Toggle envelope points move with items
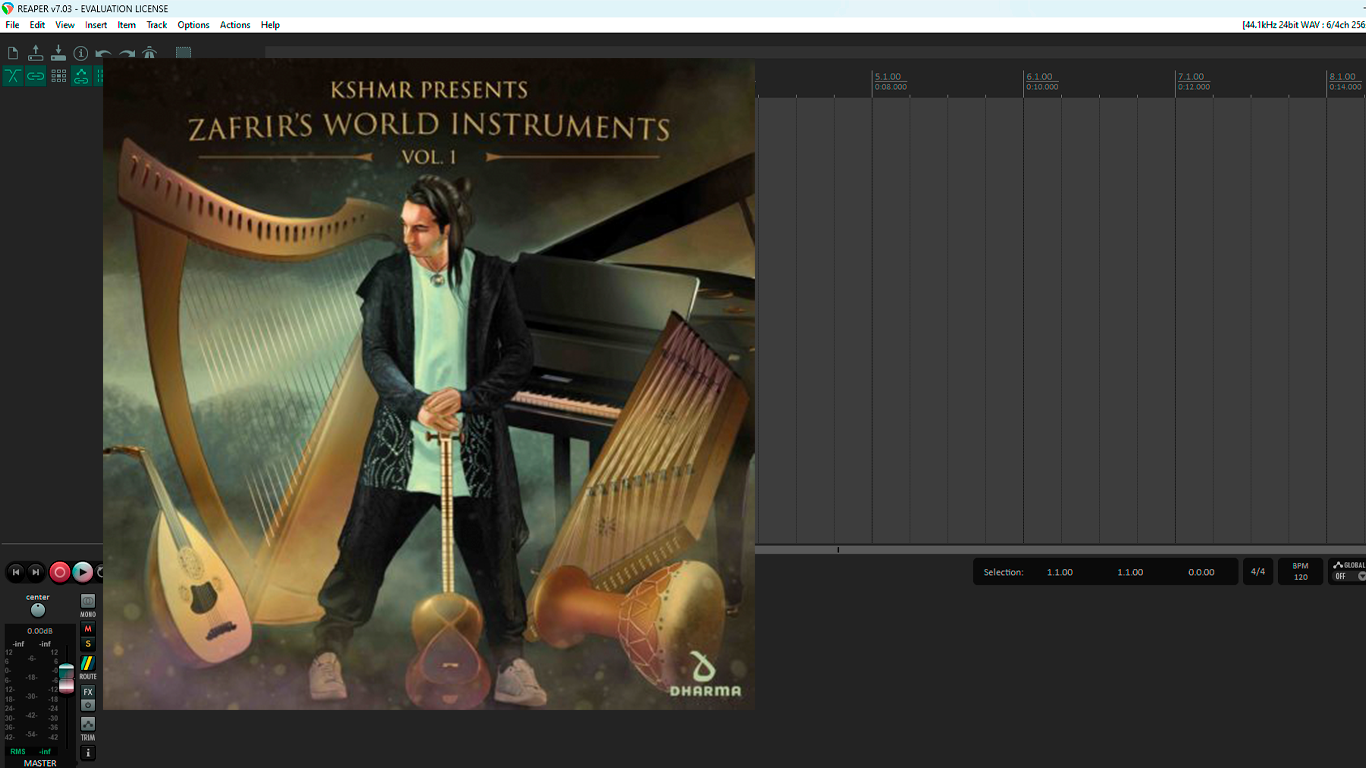 pyautogui.click(x=81, y=76)
